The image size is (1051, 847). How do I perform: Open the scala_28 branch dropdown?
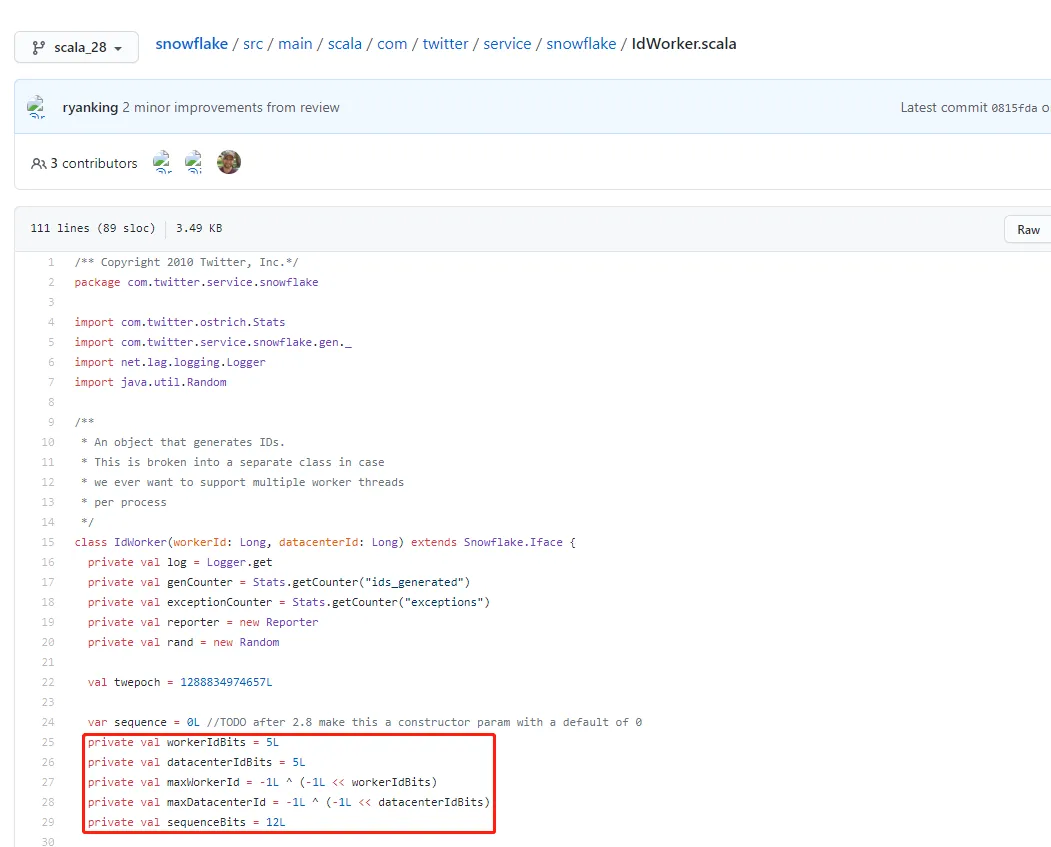point(76,48)
